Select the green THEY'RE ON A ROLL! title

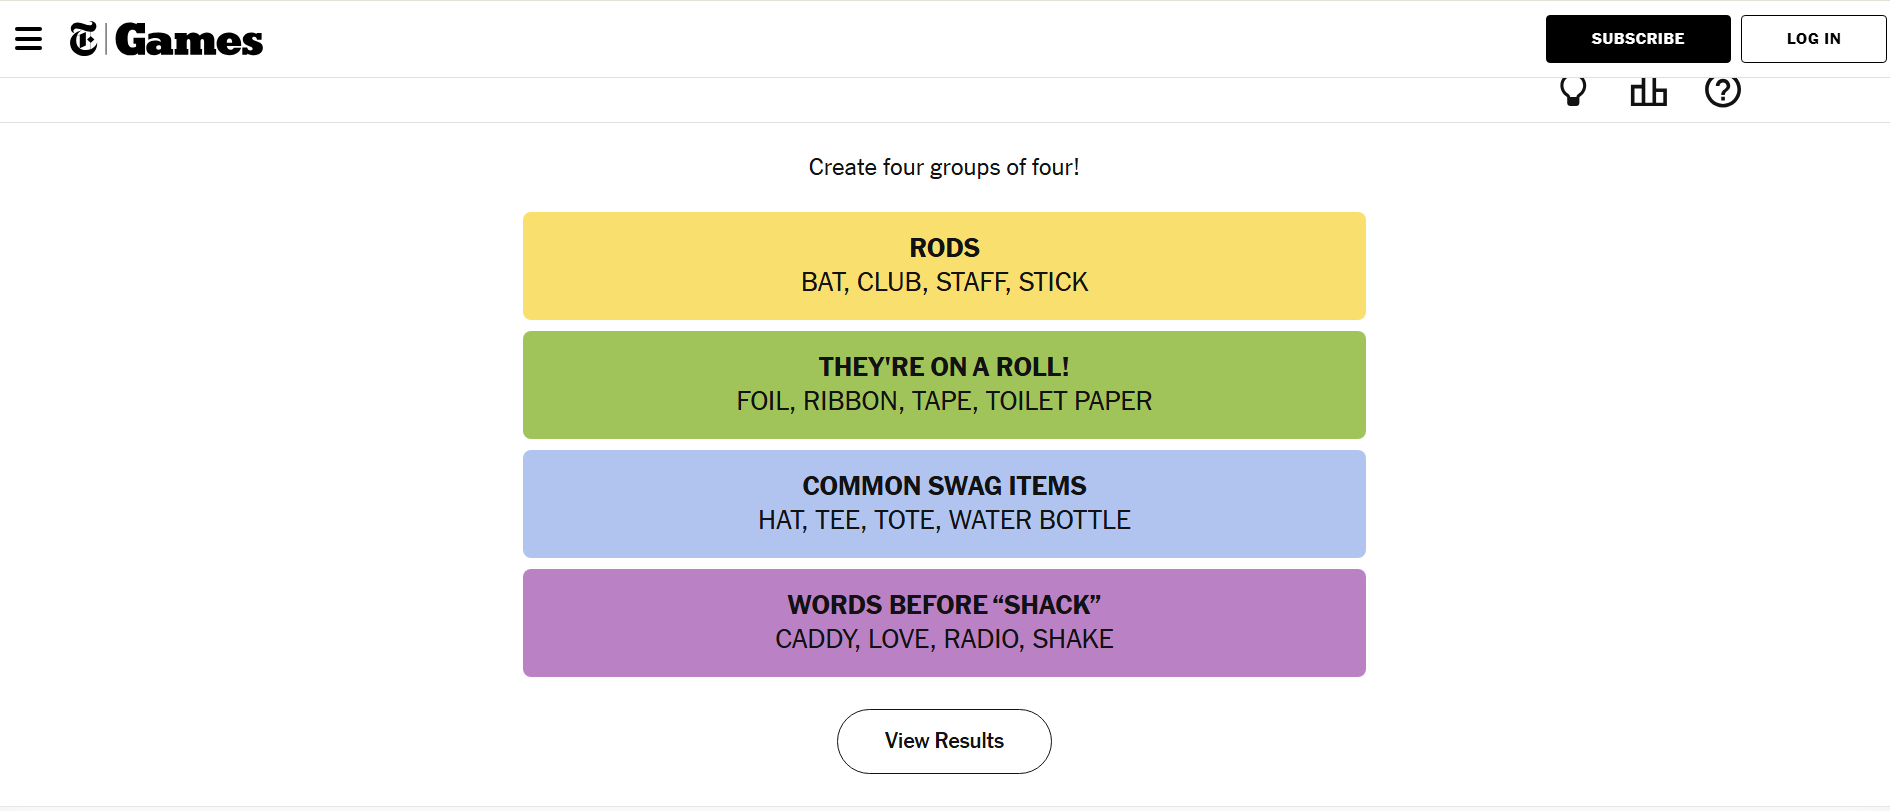pyautogui.click(x=944, y=367)
